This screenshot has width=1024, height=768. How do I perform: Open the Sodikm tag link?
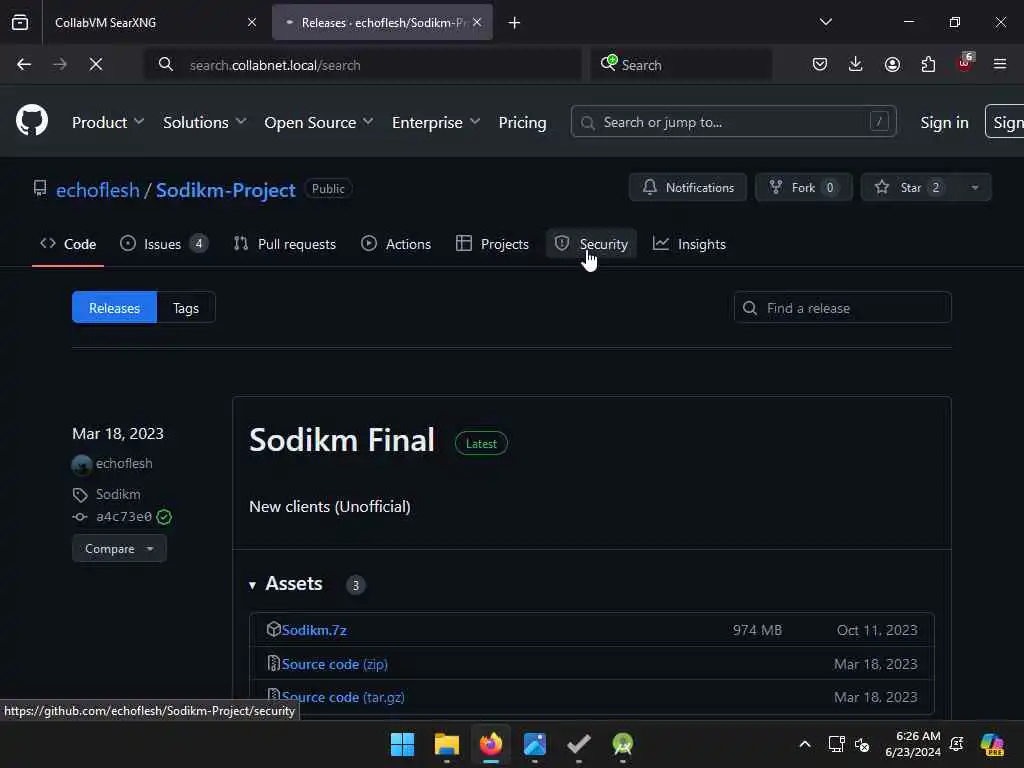click(x=118, y=494)
